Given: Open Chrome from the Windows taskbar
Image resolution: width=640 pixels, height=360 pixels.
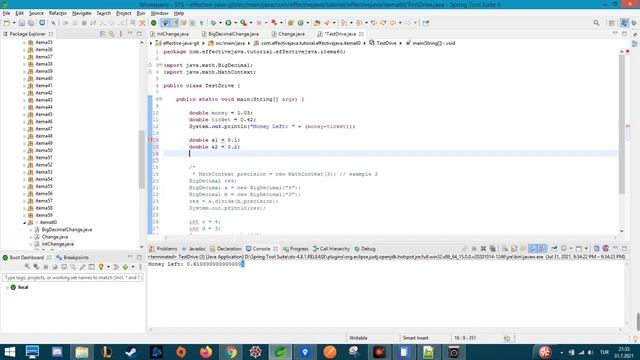Looking at the screenshot, I should 231,351.
